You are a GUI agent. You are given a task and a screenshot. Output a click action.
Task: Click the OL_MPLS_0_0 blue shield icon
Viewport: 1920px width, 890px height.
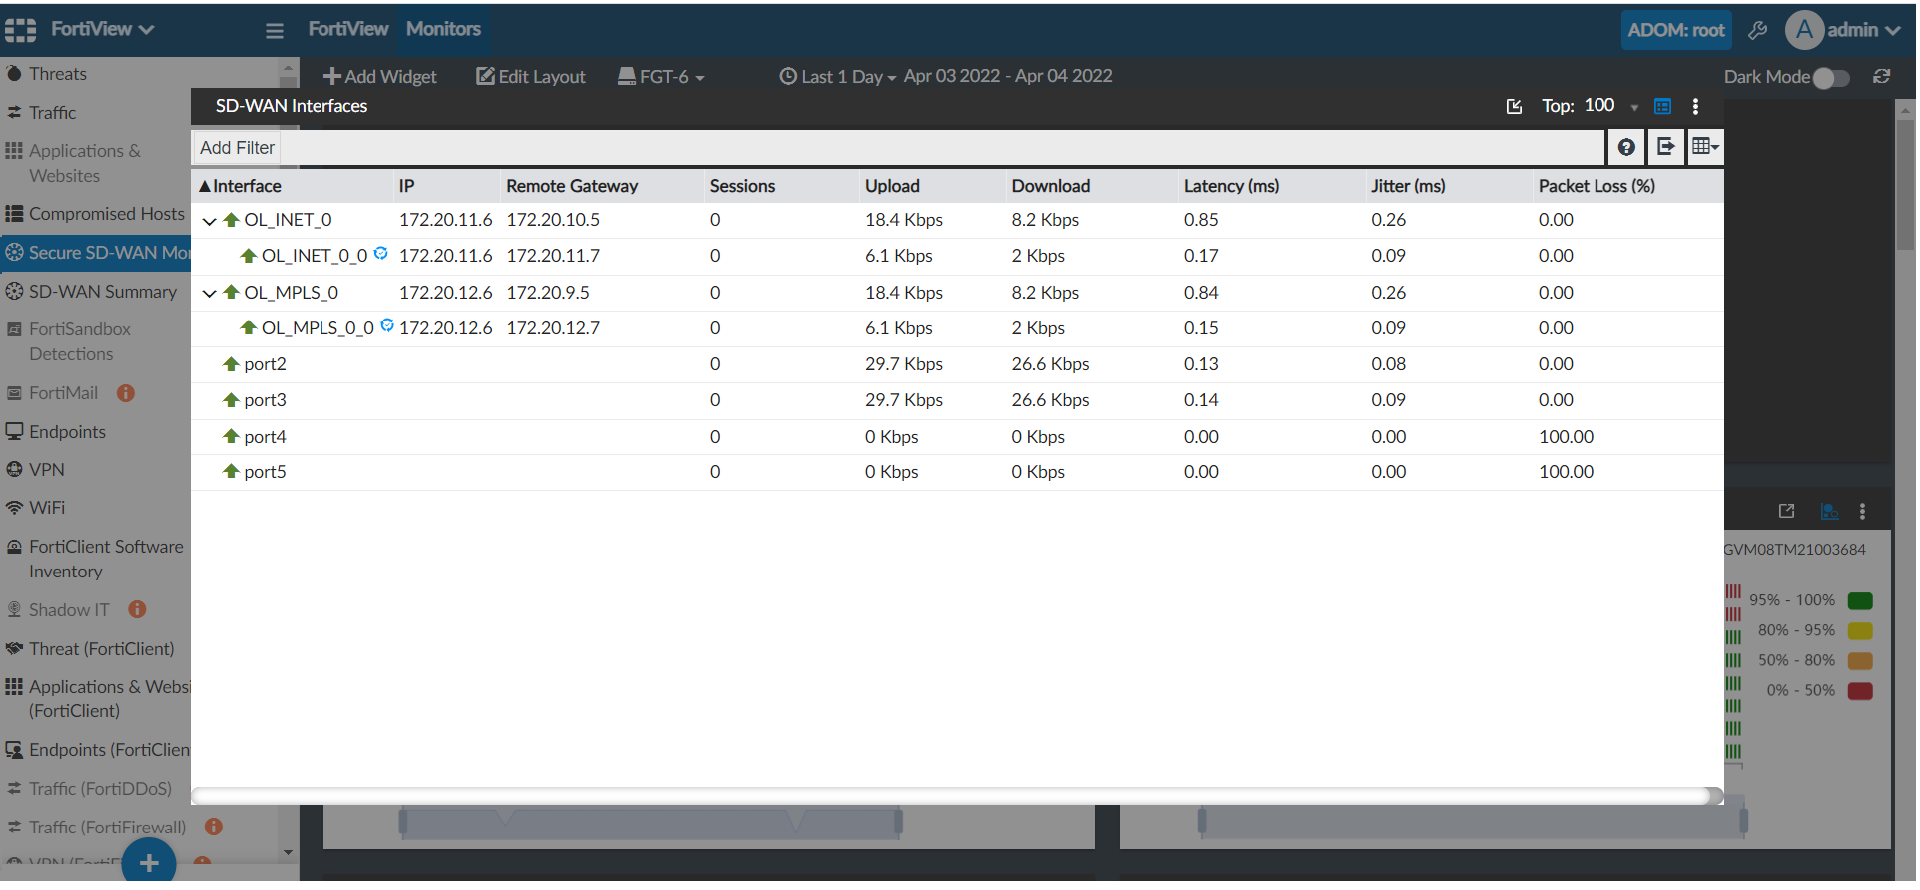point(387,325)
